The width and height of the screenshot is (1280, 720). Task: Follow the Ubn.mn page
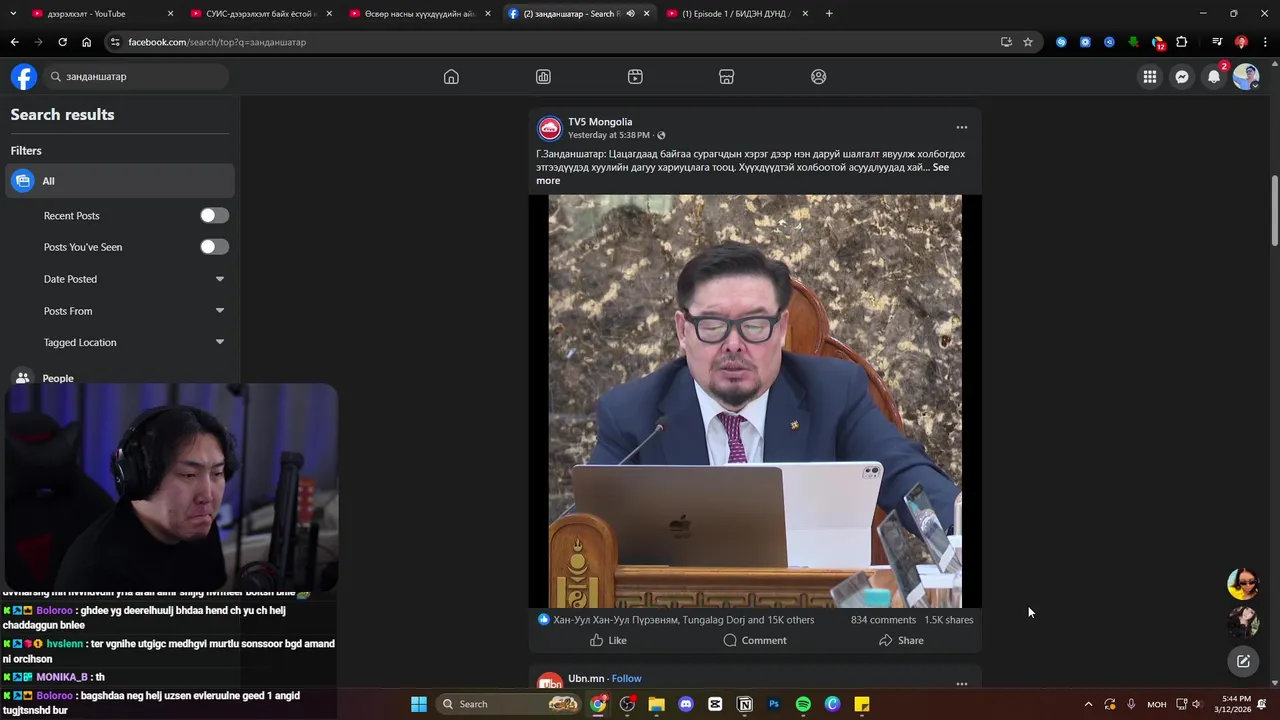pyautogui.click(x=627, y=678)
